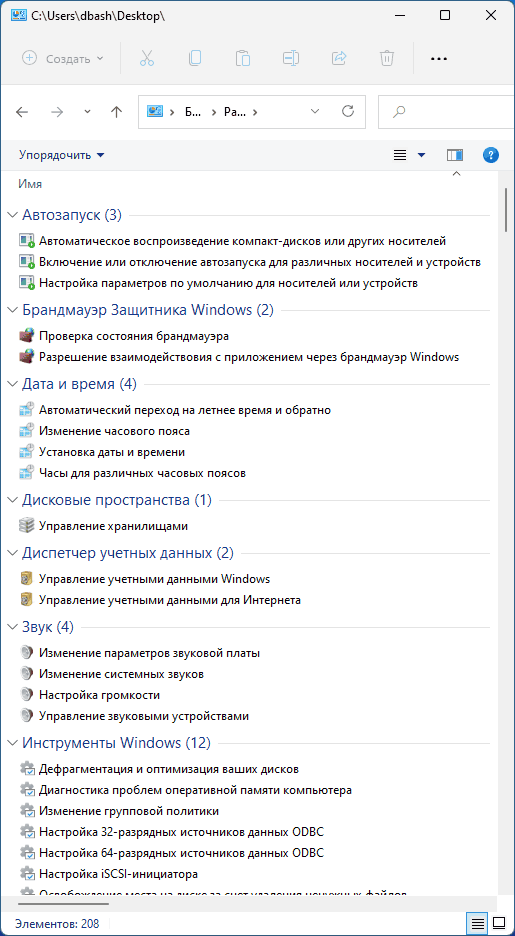The height and width of the screenshot is (936, 515).
Task: Click vault icon beside Управление учетными данными Windows
Action: click(x=26, y=578)
